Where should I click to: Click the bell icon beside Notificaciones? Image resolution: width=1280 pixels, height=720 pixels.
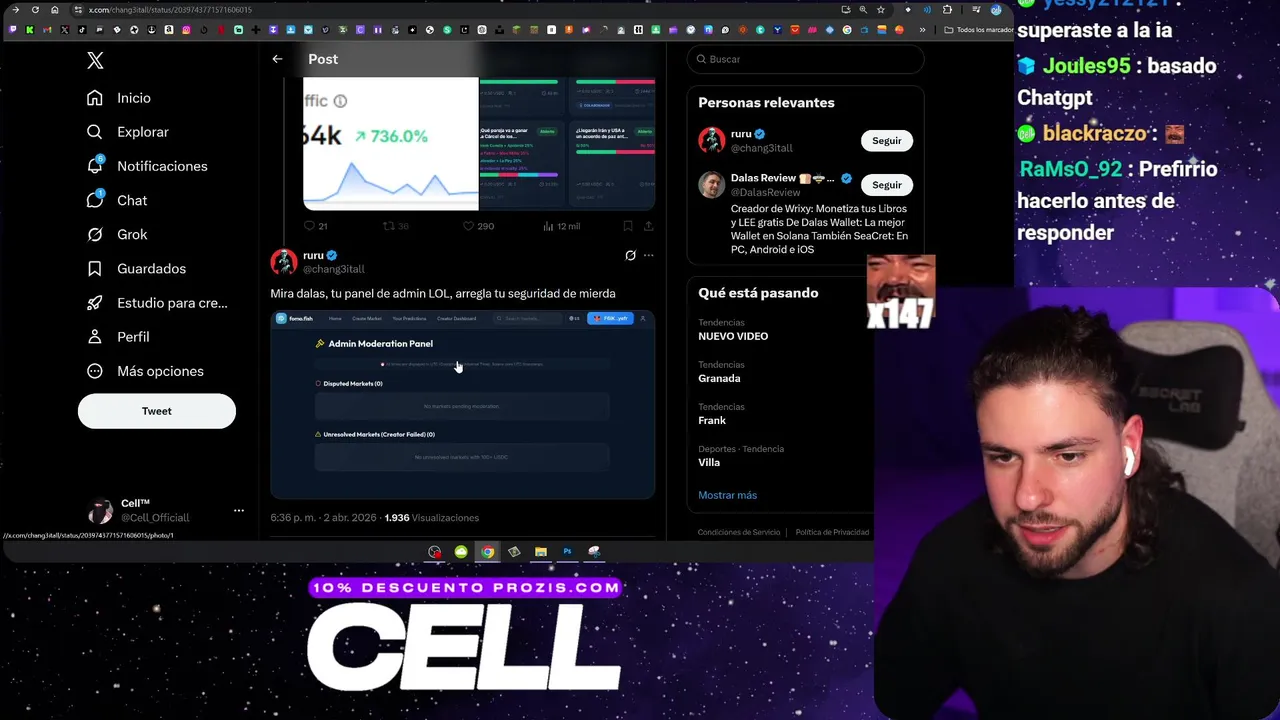(x=95, y=166)
